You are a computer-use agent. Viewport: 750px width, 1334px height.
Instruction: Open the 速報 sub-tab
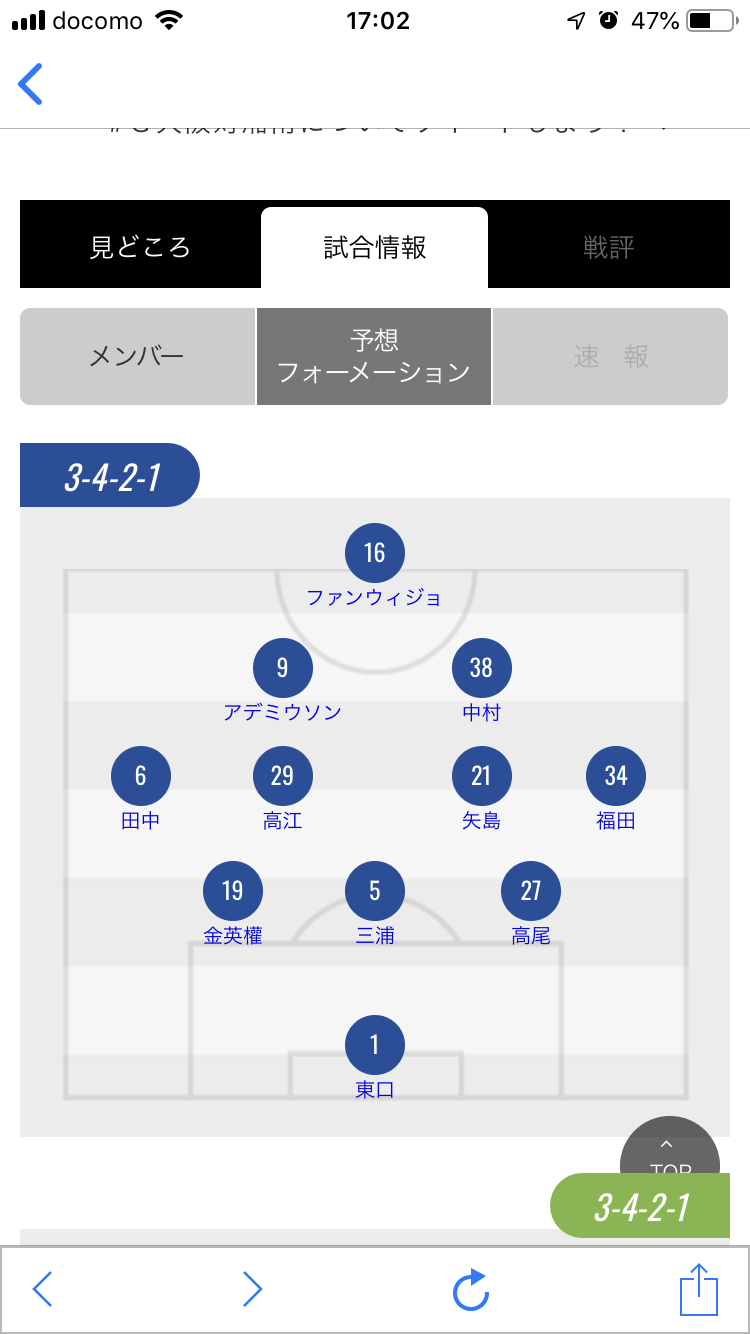pos(611,357)
